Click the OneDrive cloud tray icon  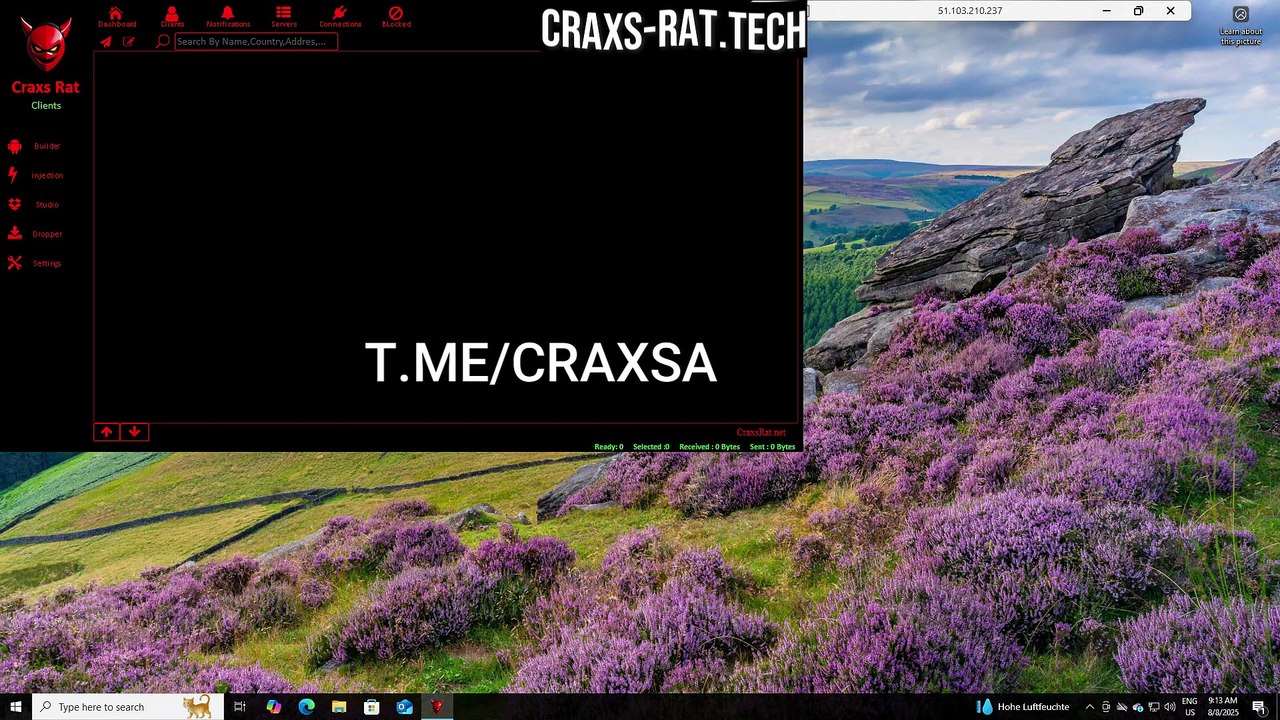point(1122,707)
